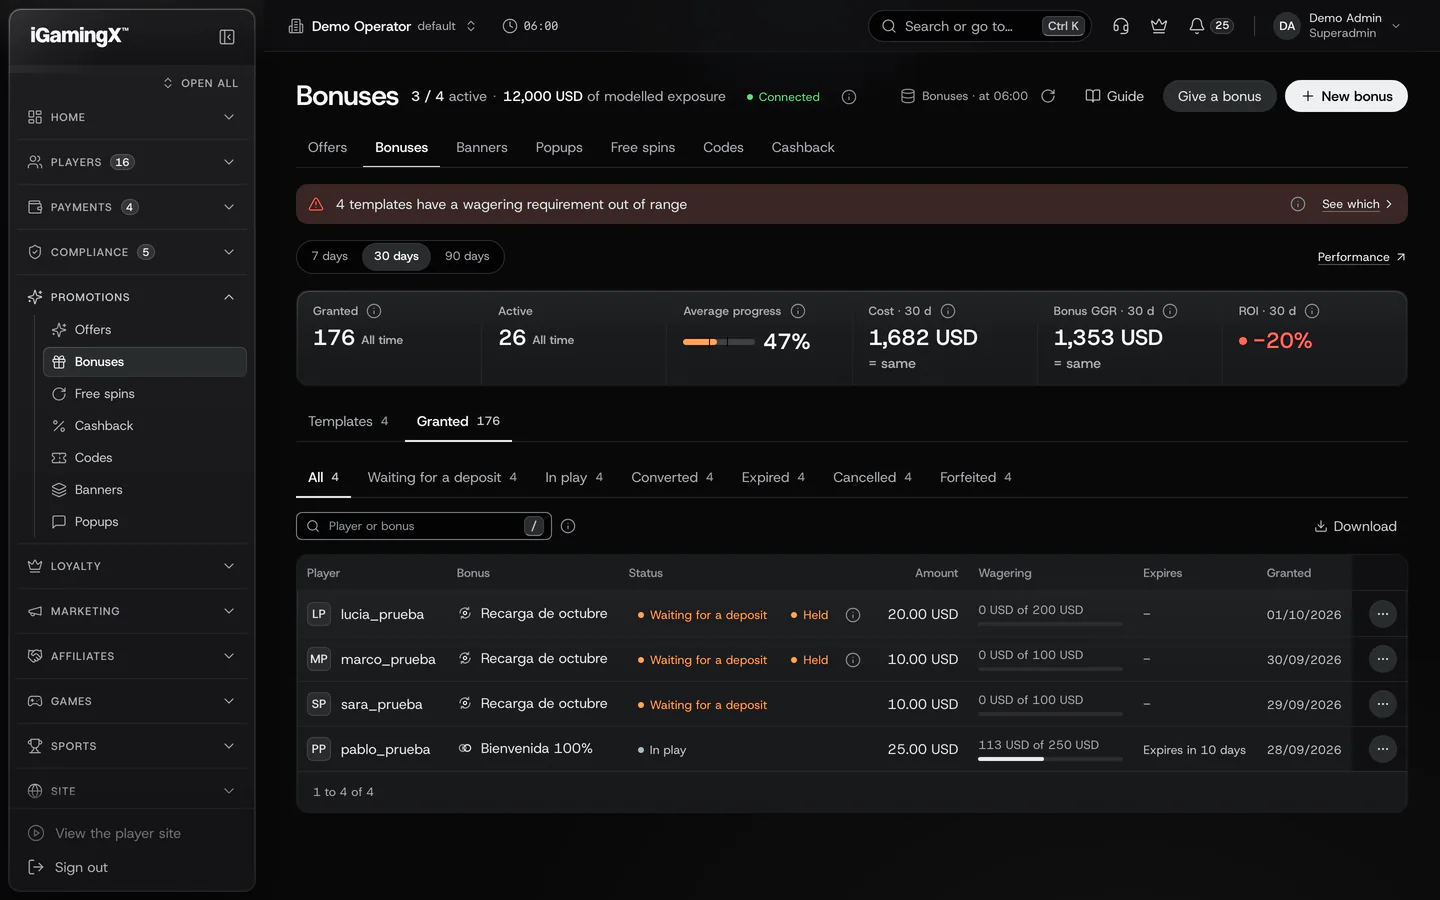
Task: Click the Average progress bar indicator
Action: click(x=719, y=342)
